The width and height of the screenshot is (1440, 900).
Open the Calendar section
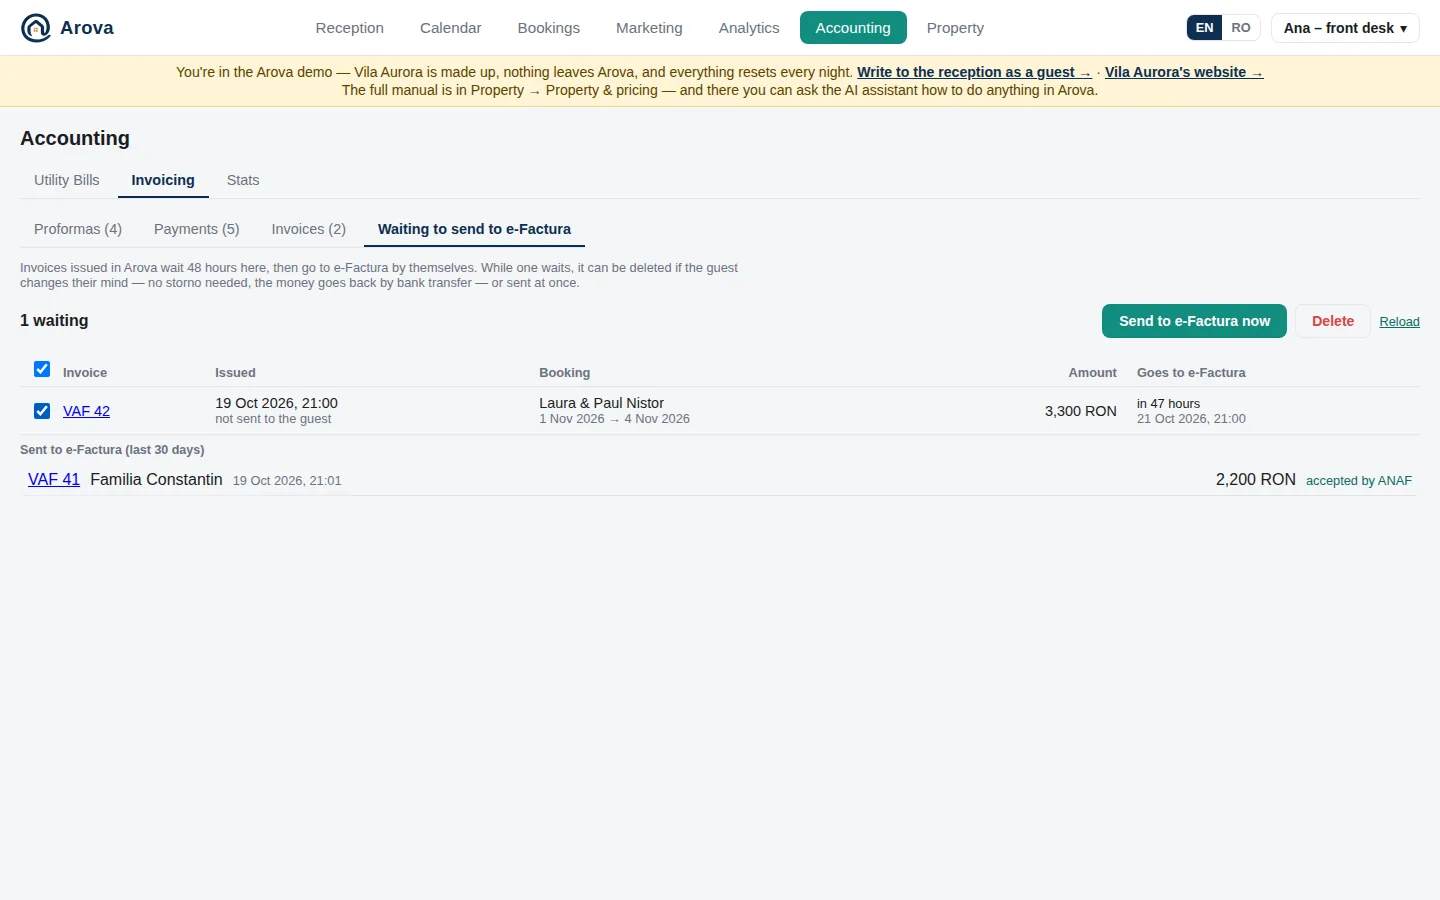click(x=451, y=28)
